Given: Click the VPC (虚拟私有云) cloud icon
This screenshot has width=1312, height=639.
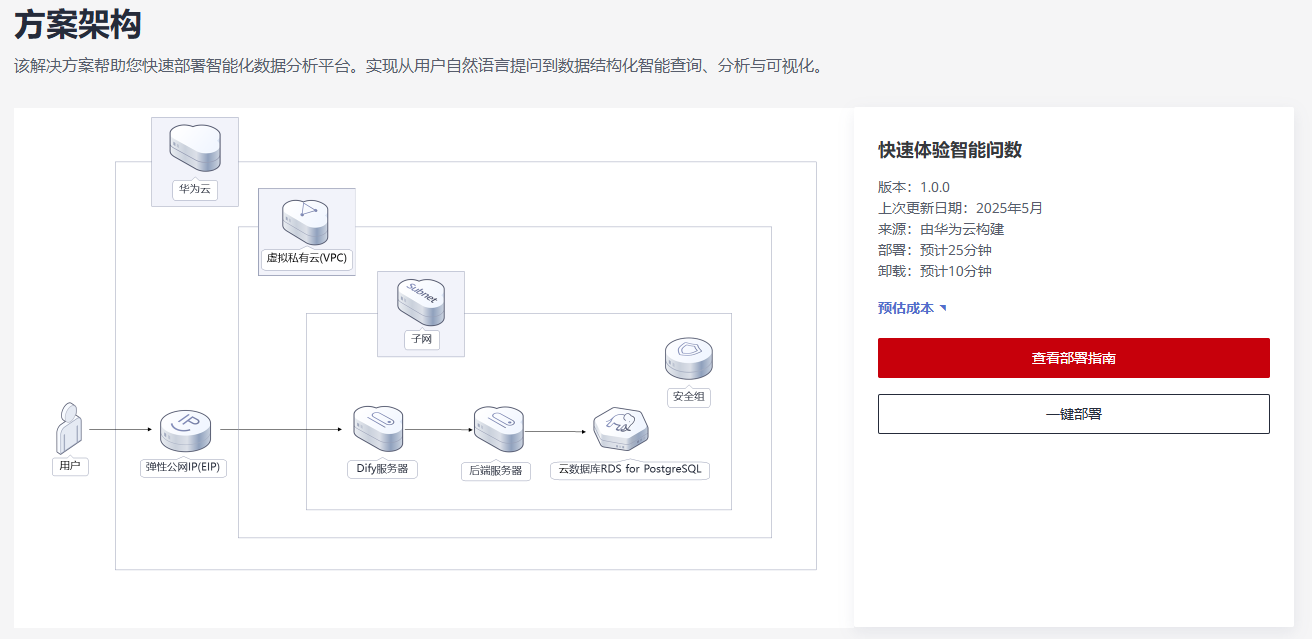Looking at the screenshot, I should [305, 222].
